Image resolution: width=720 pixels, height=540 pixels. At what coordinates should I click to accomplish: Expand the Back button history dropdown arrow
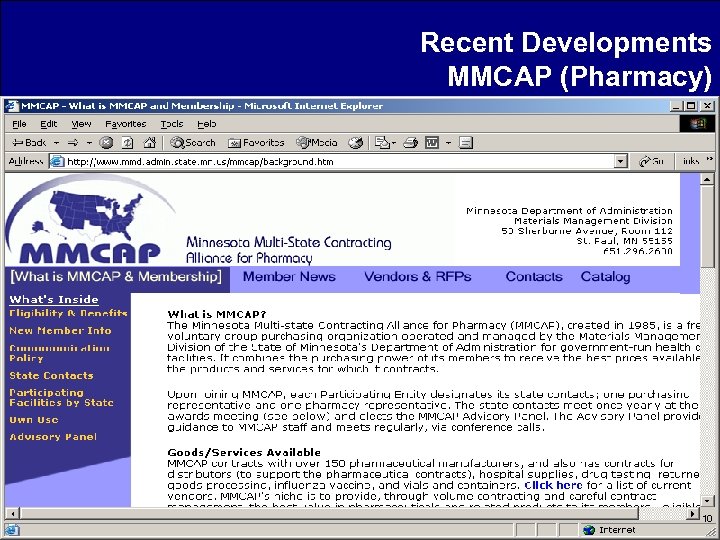(x=56, y=143)
